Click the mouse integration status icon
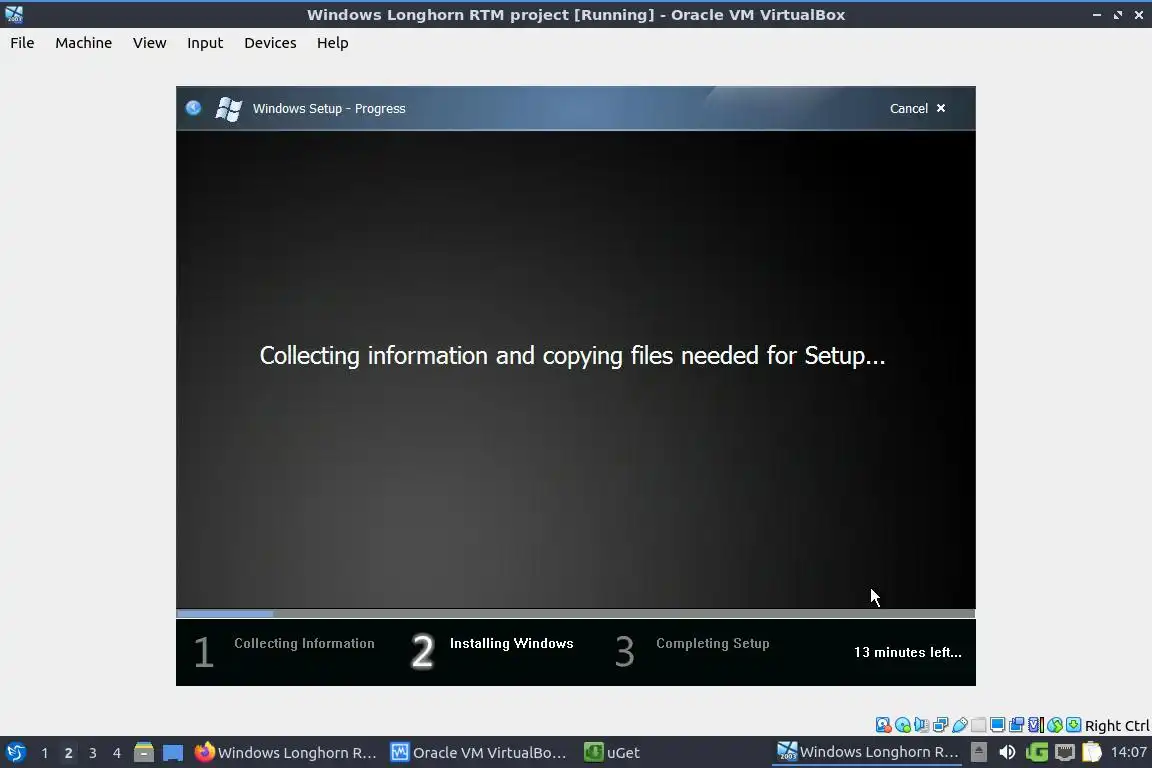Viewport: 1152px width, 768px height. (x=1055, y=725)
